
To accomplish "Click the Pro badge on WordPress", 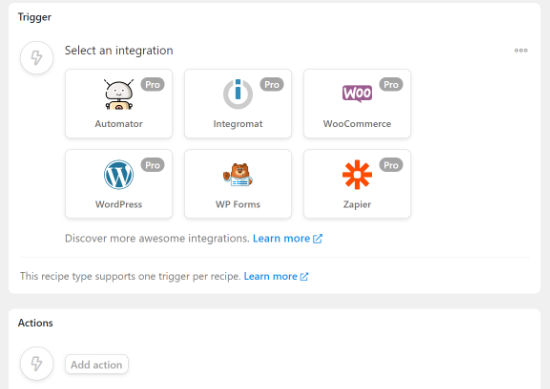I will tap(153, 165).
